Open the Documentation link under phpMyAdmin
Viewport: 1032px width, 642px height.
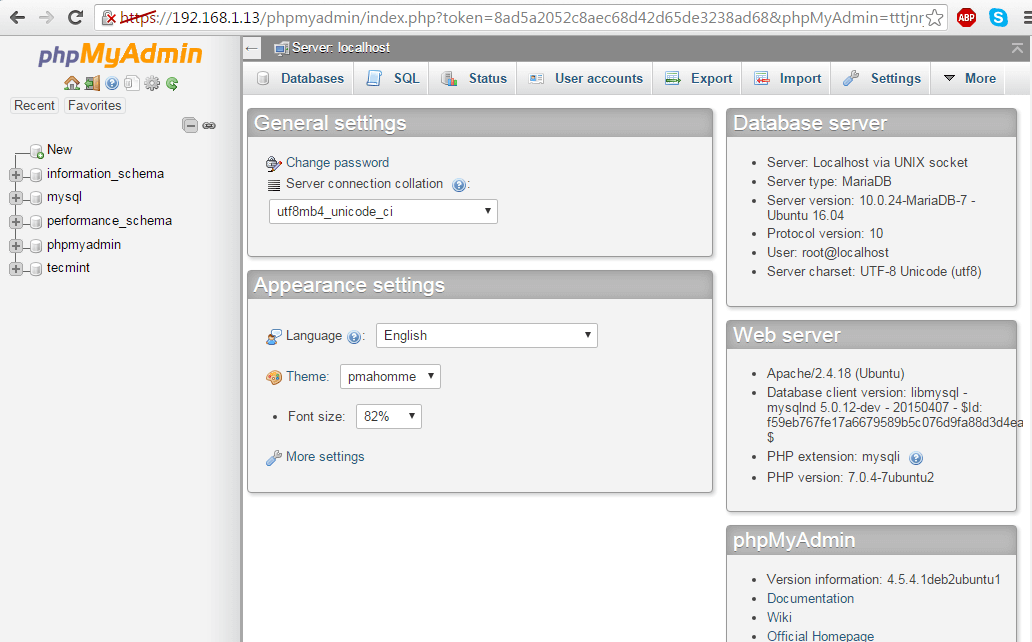[x=810, y=599]
